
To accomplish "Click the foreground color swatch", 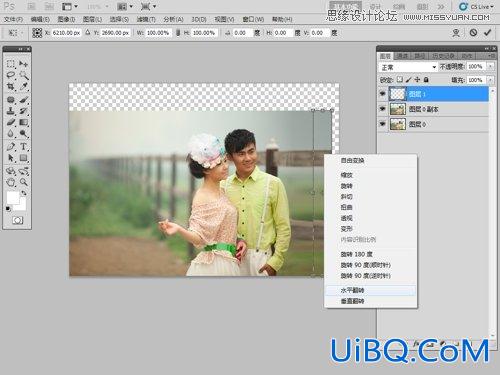I will 13,198.
